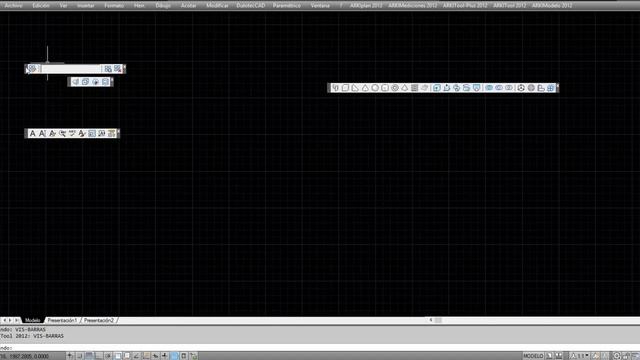
Task: Open the Archivo menu
Action: 13,5
